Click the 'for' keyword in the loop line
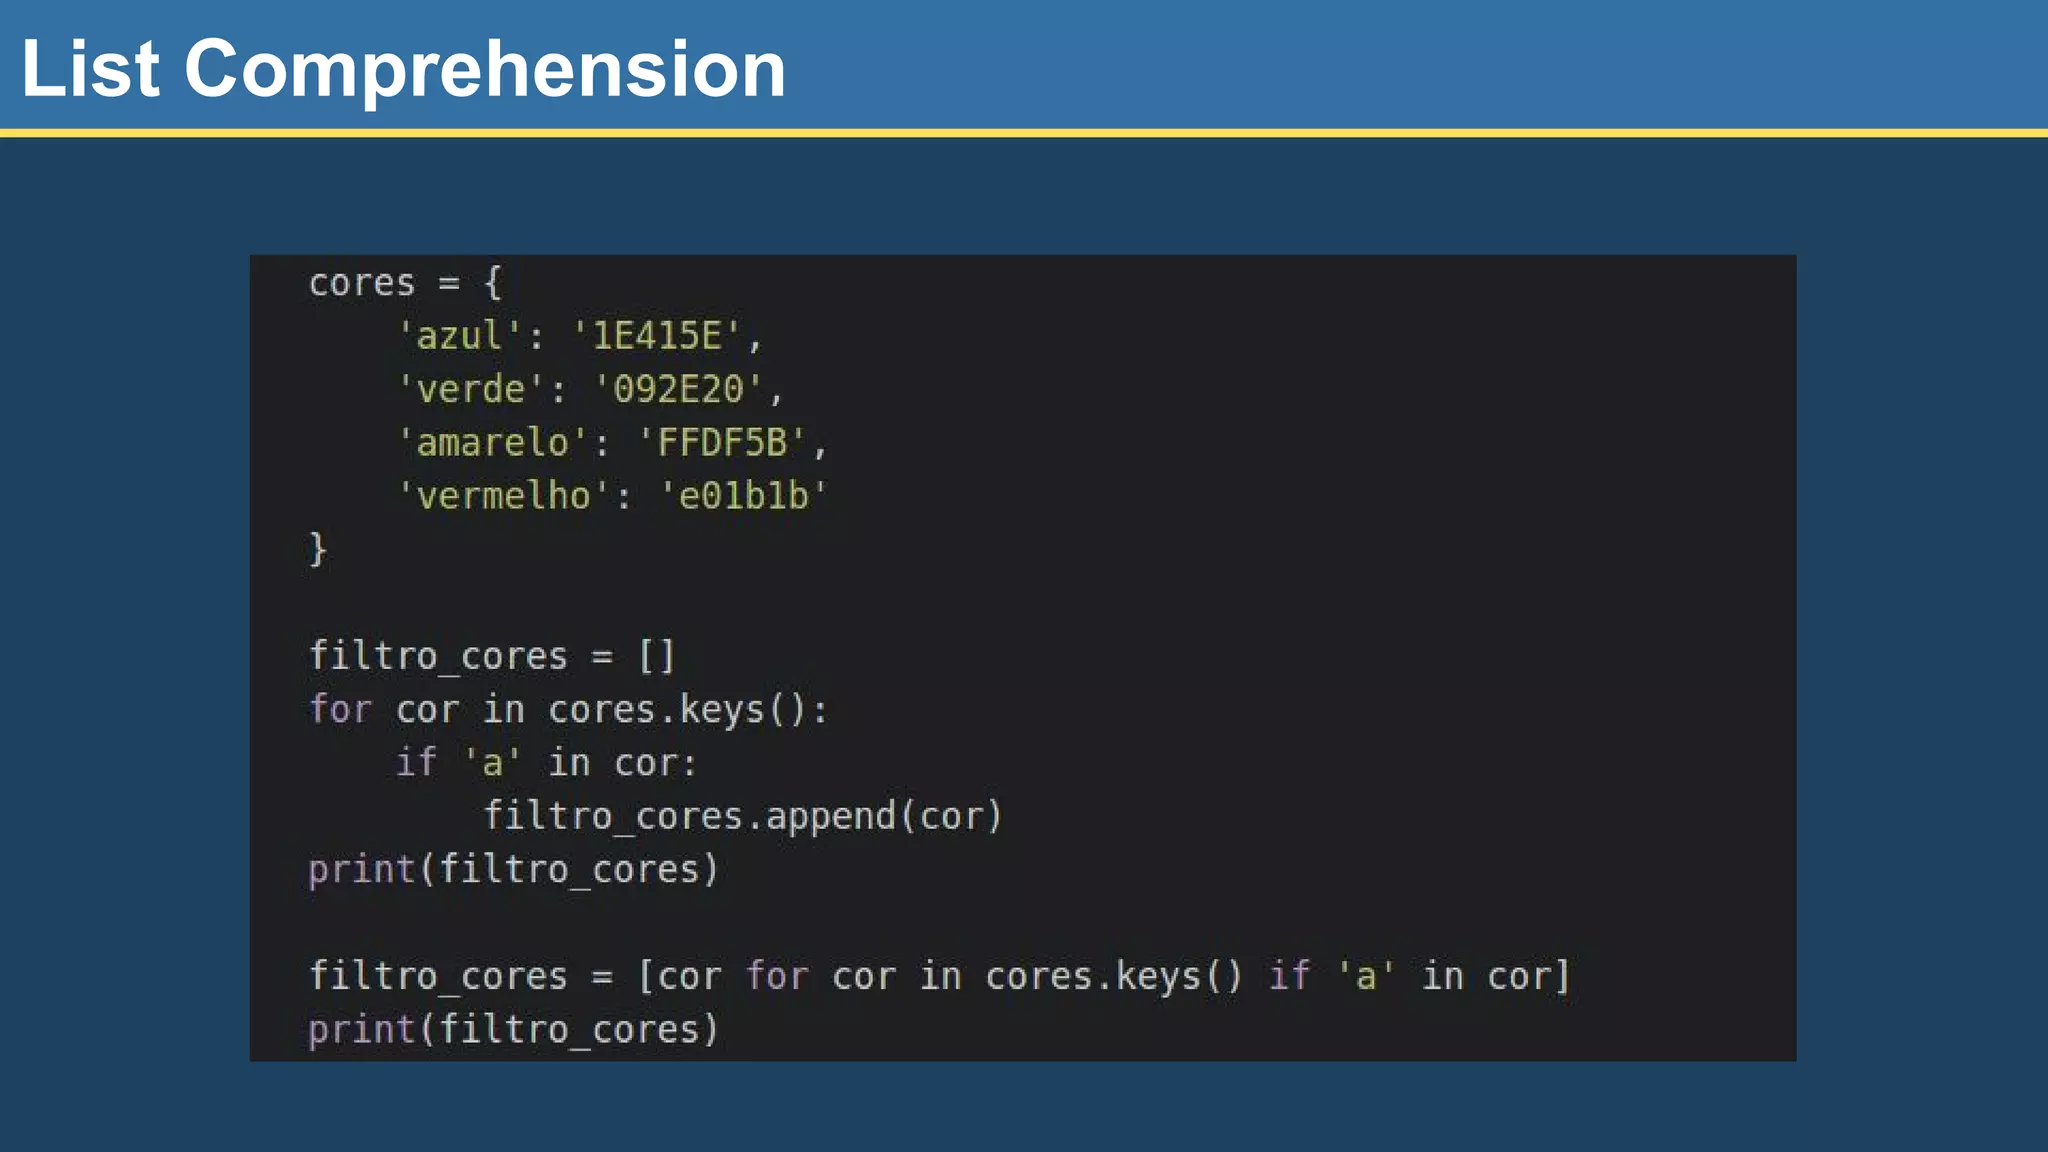The height and width of the screenshot is (1152, 2048). coord(340,709)
